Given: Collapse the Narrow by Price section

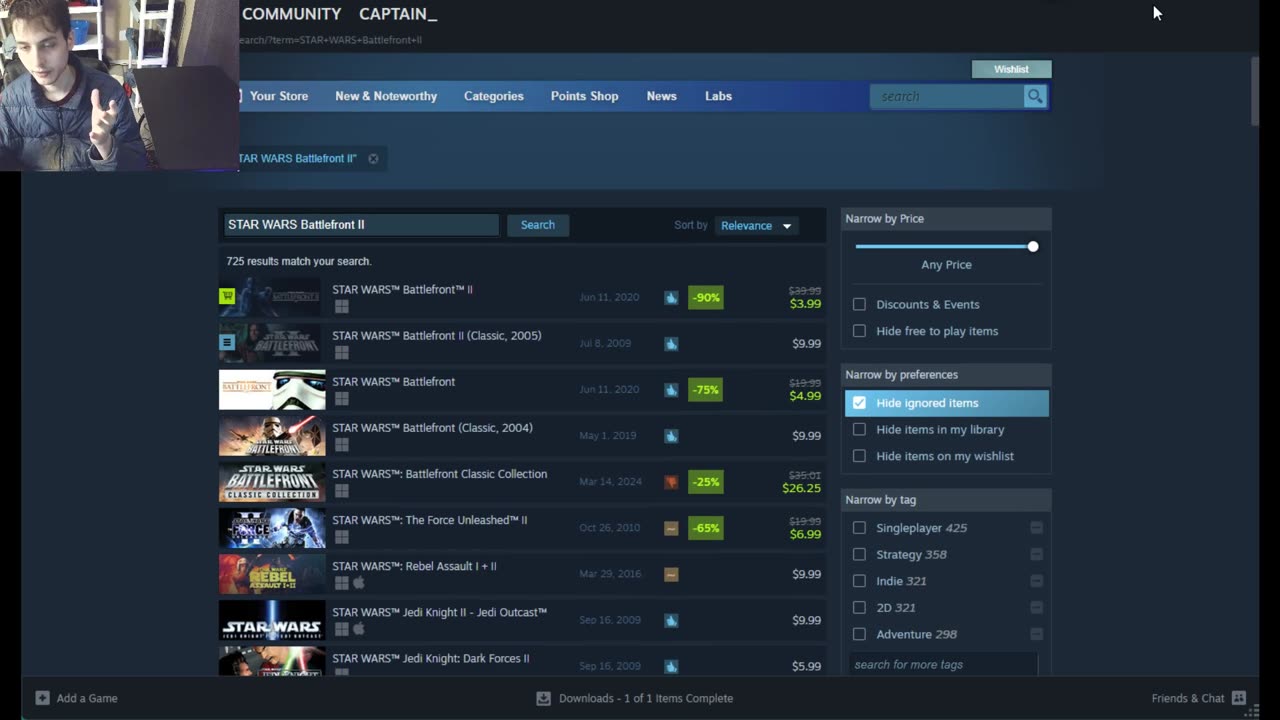Looking at the screenshot, I should [x=946, y=218].
